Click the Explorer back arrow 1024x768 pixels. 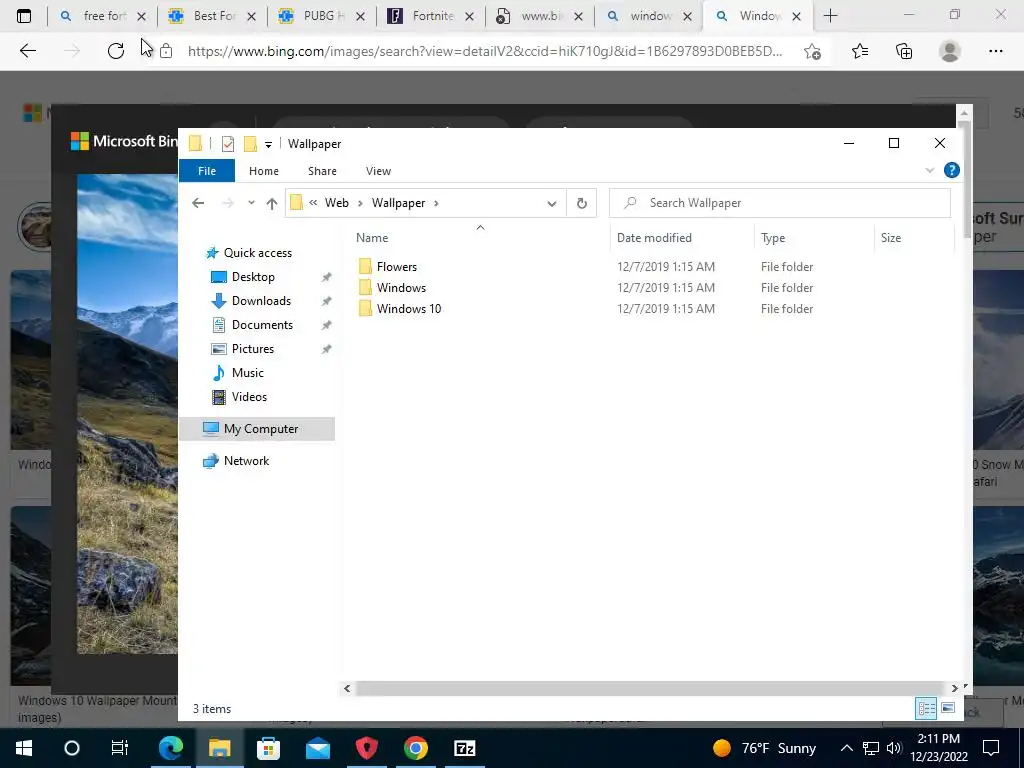click(198, 203)
